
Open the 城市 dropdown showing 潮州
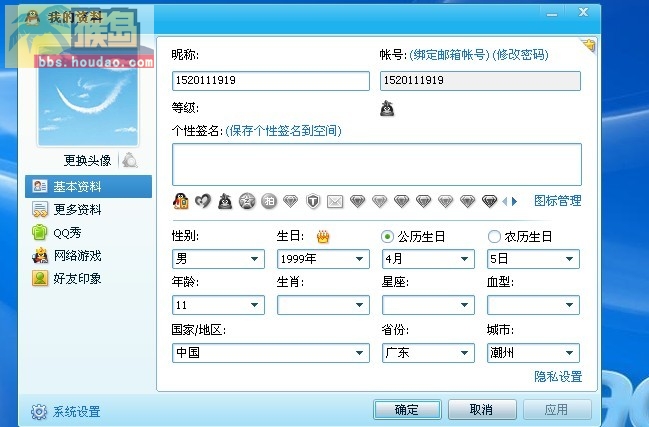[x=533, y=353]
